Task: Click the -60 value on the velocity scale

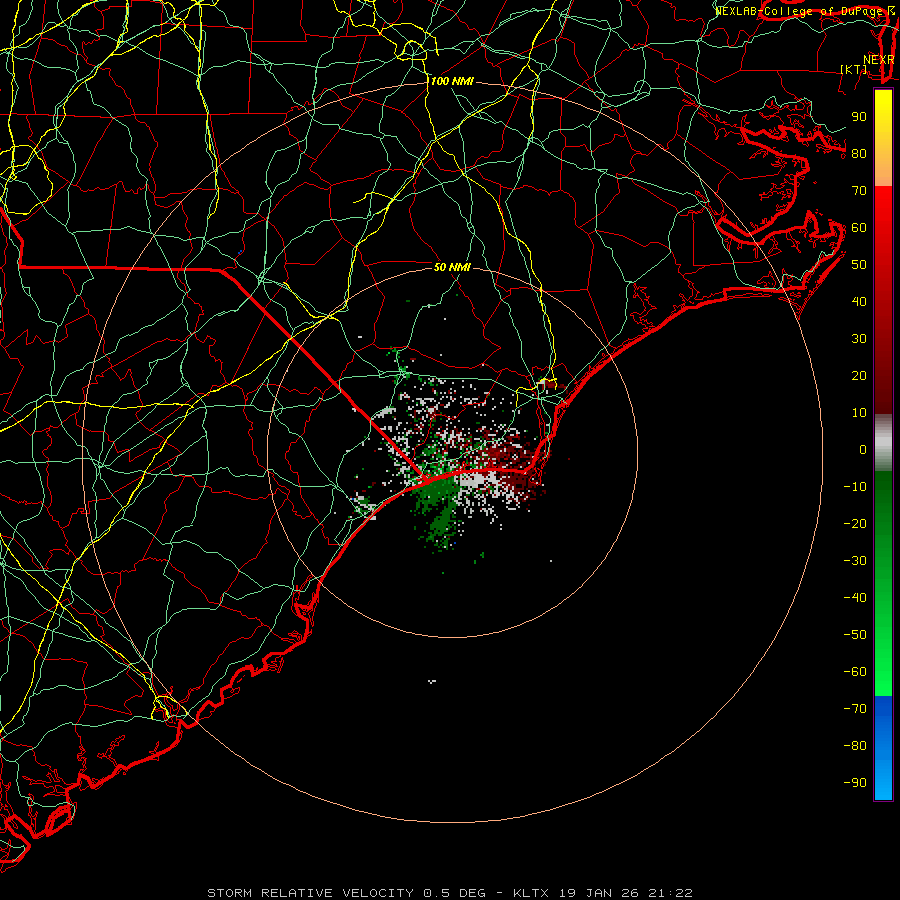Action: [x=855, y=672]
